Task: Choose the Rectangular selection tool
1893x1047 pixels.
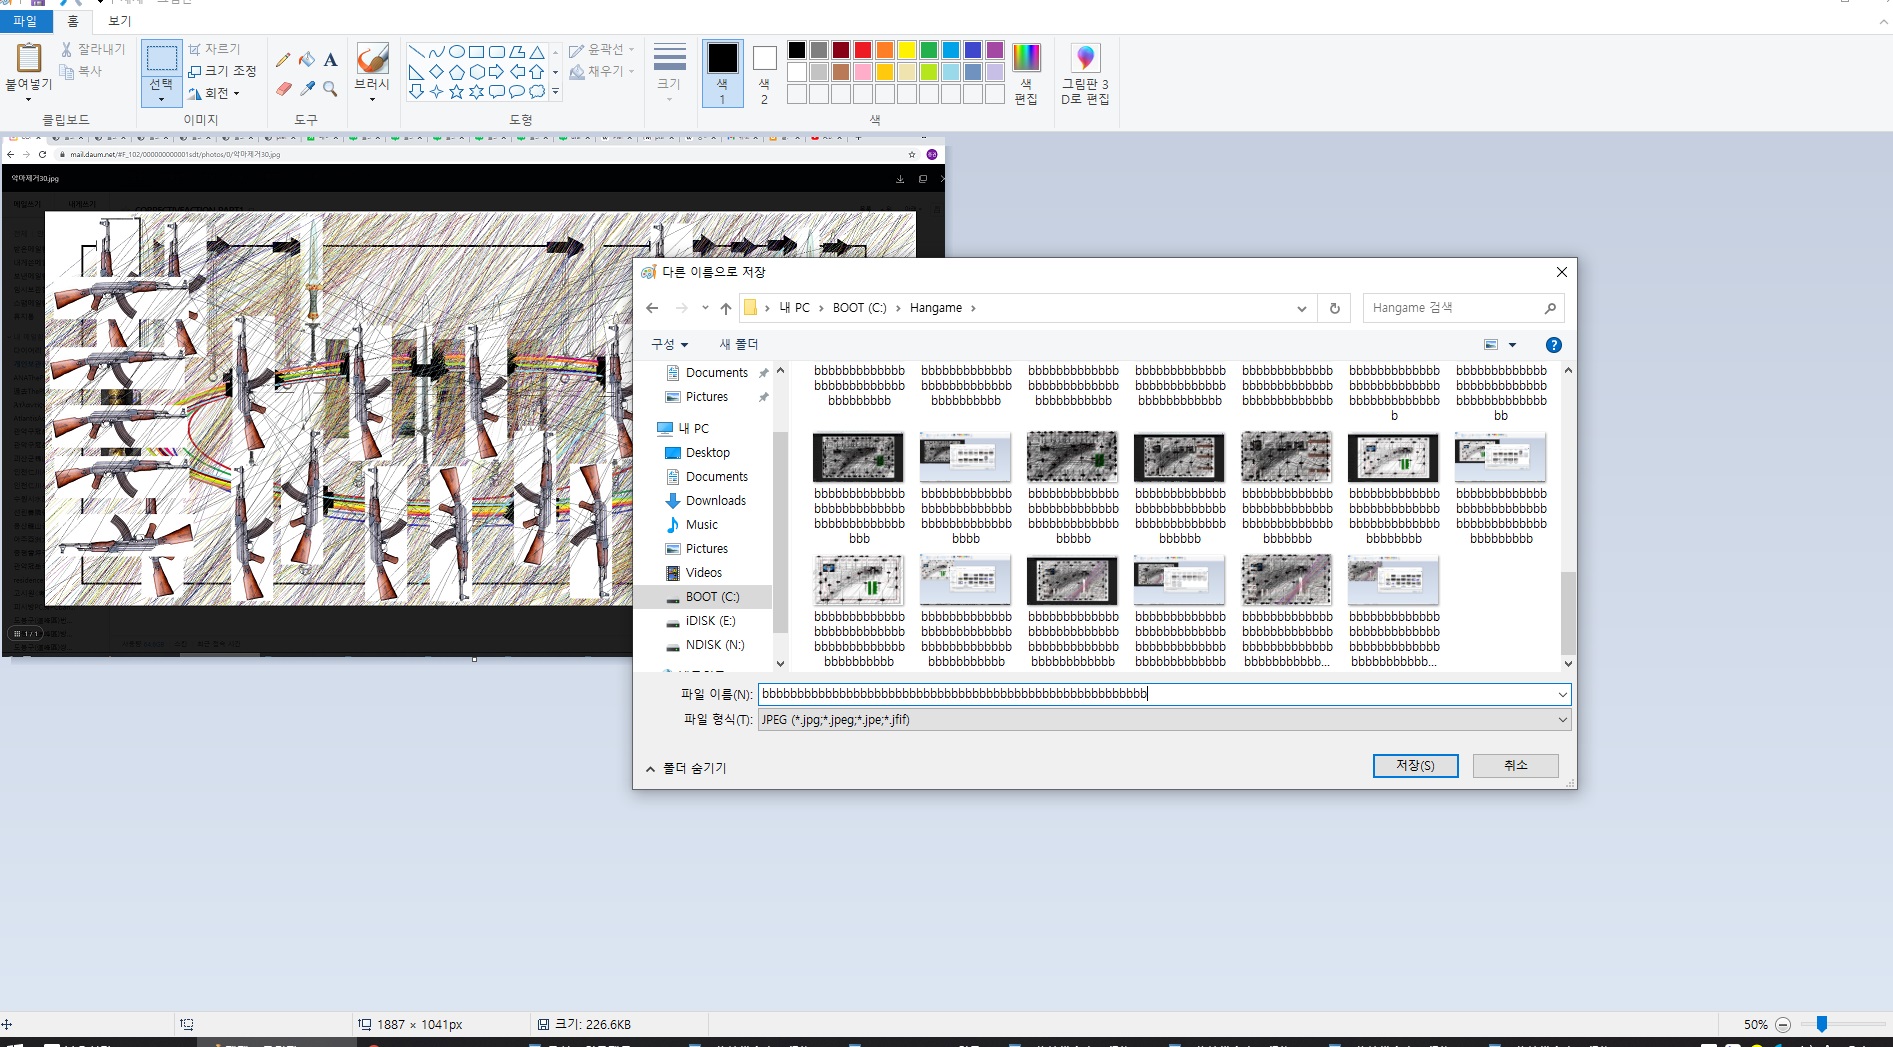Action: click(161, 59)
